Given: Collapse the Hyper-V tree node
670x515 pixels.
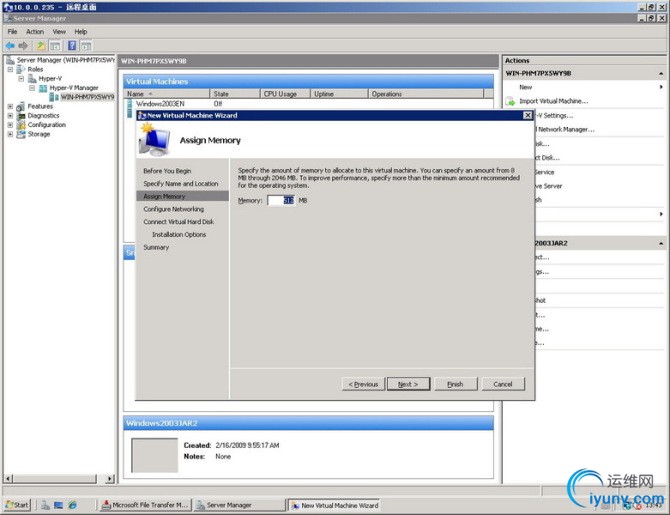Looking at the screenshot, I should coord(21,79).
